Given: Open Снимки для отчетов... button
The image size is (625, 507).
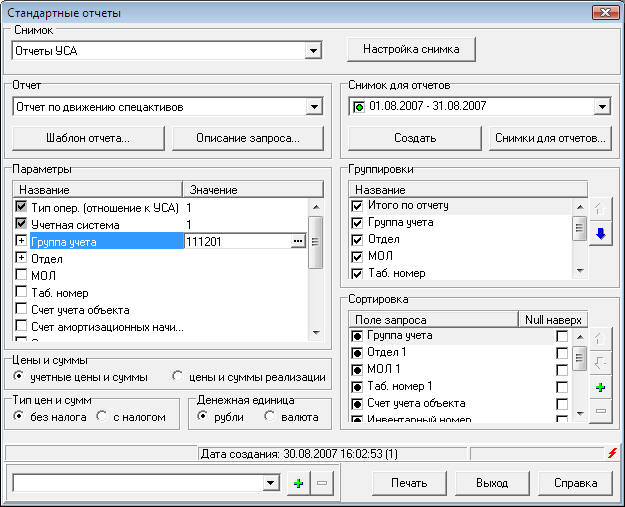Looking at the screenshot, I should coord(550,138).
